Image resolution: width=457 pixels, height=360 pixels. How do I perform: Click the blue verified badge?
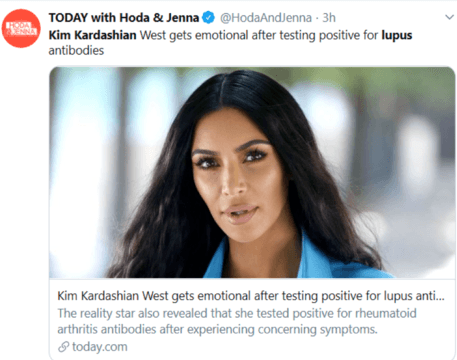209,17
